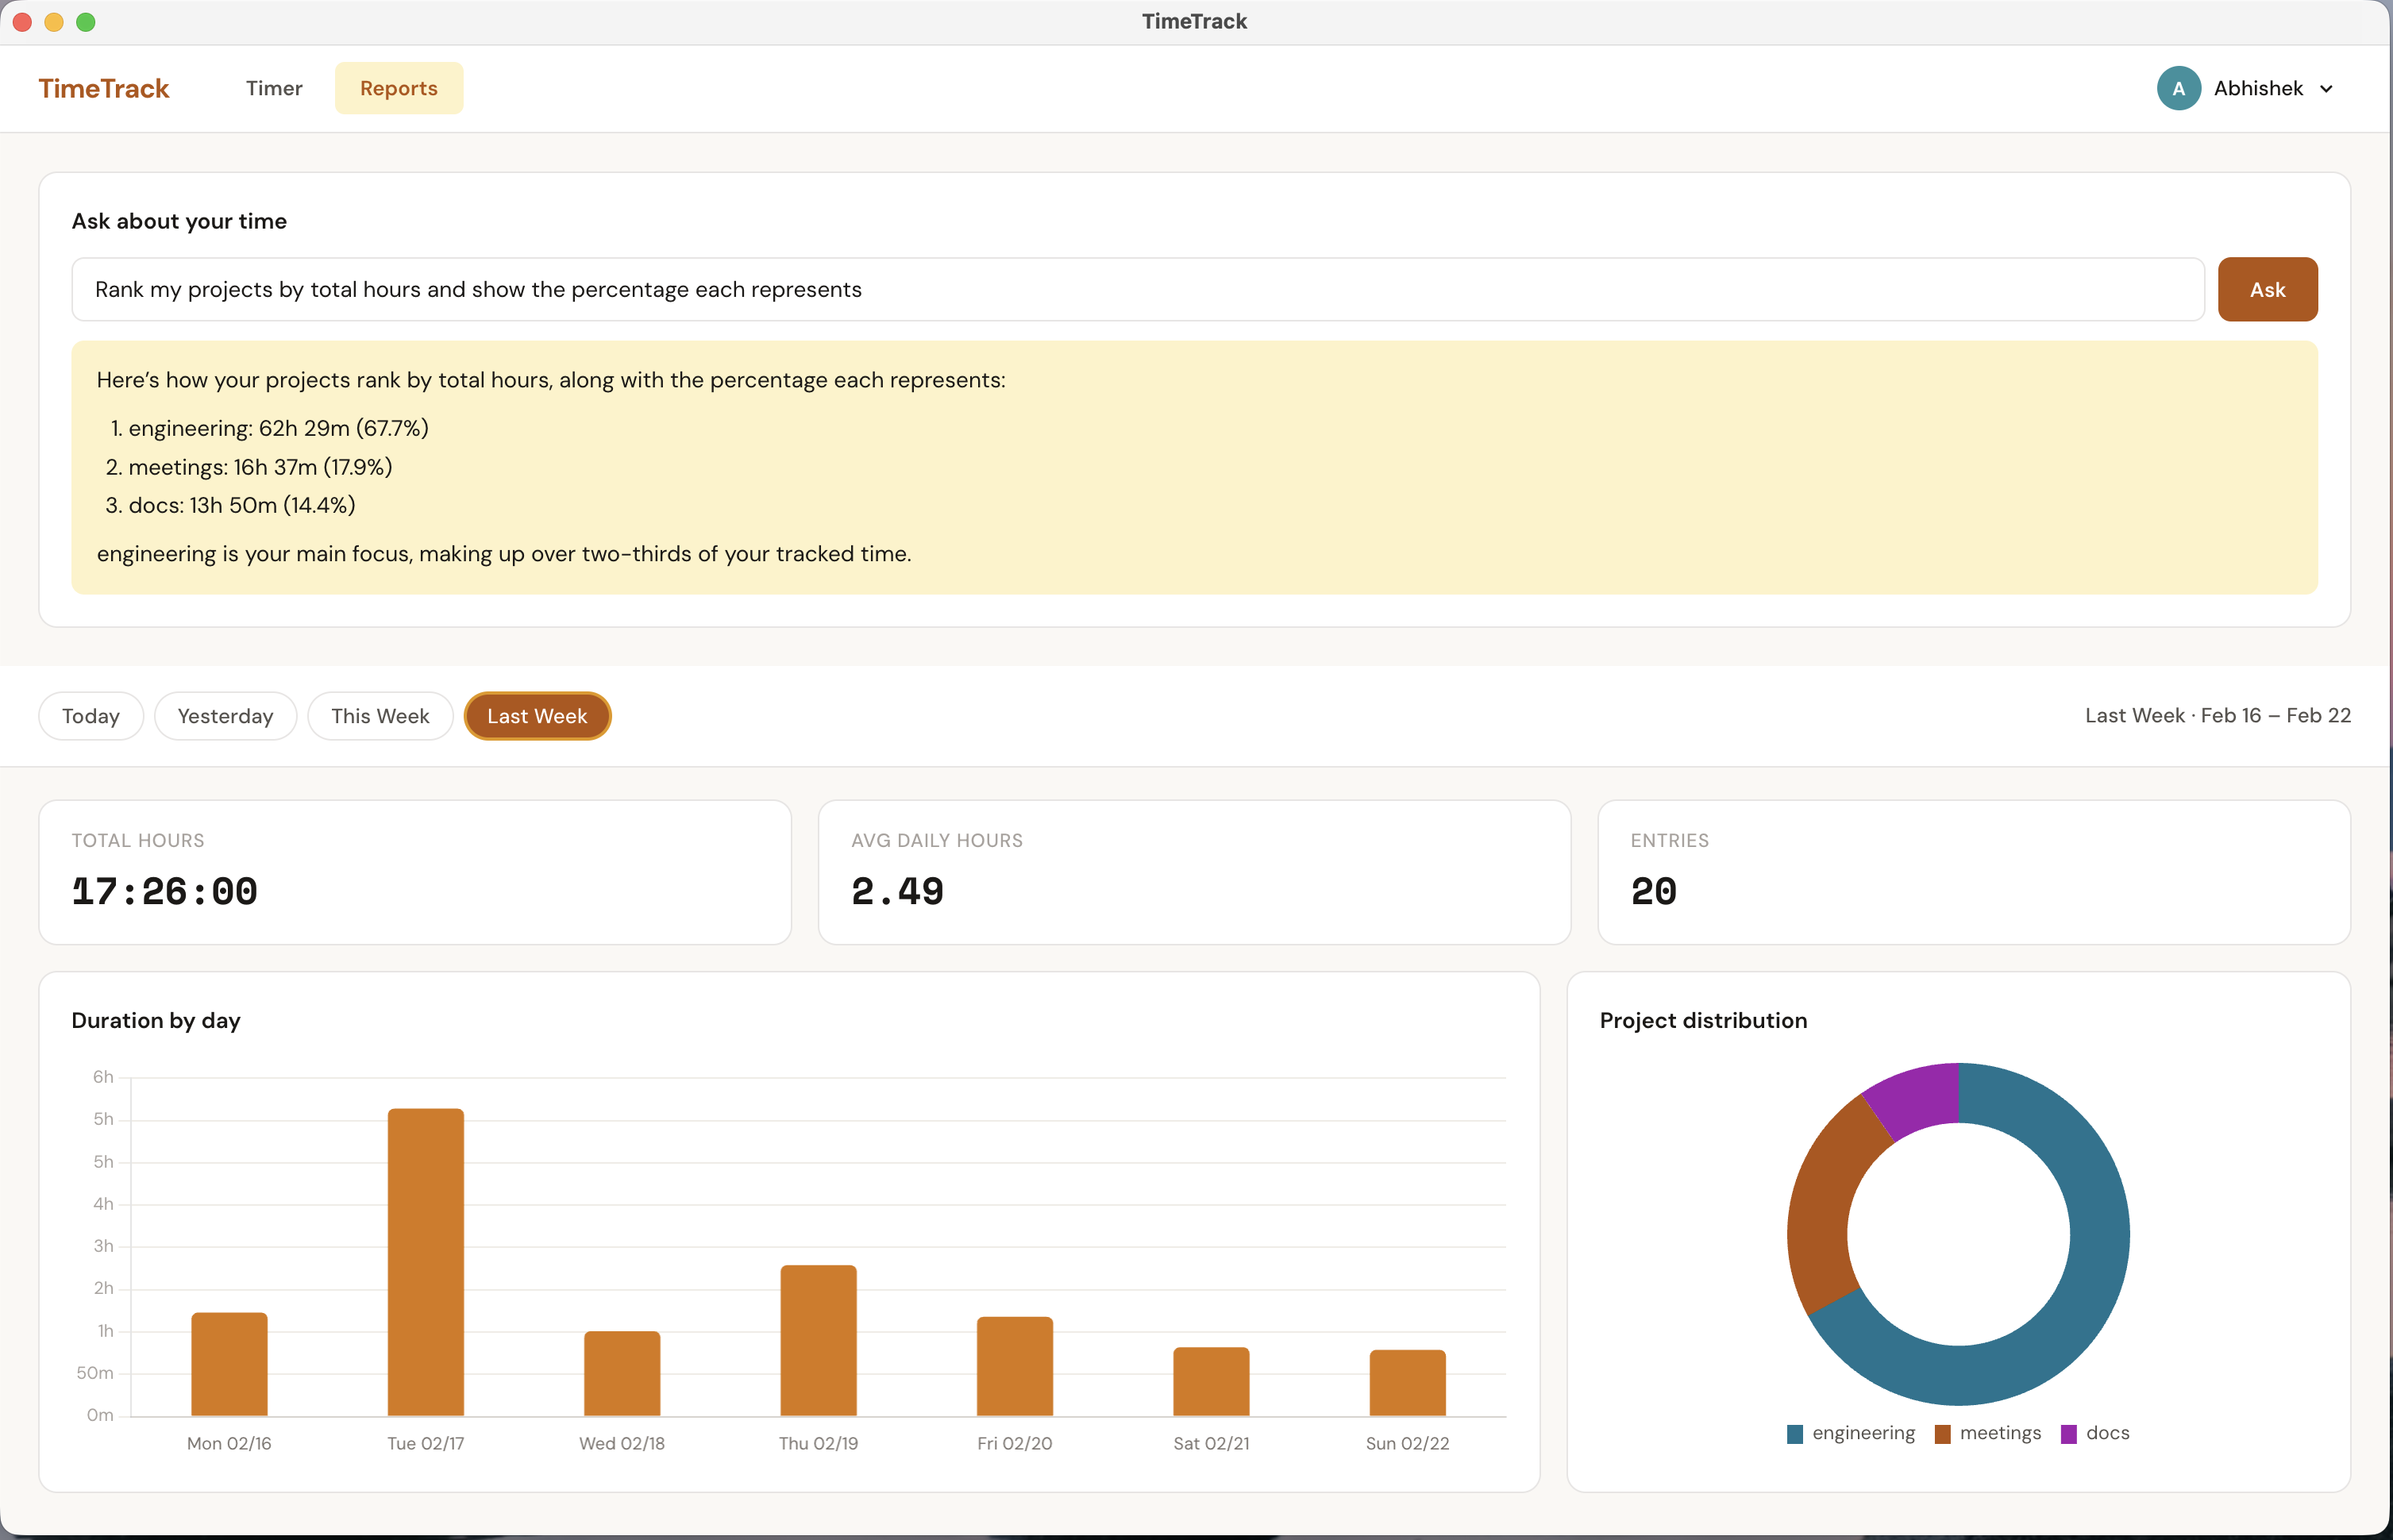Viewport: 2393px width, 1540px height.
Task: Select the This Week range filter
Action: coord(380,716)
